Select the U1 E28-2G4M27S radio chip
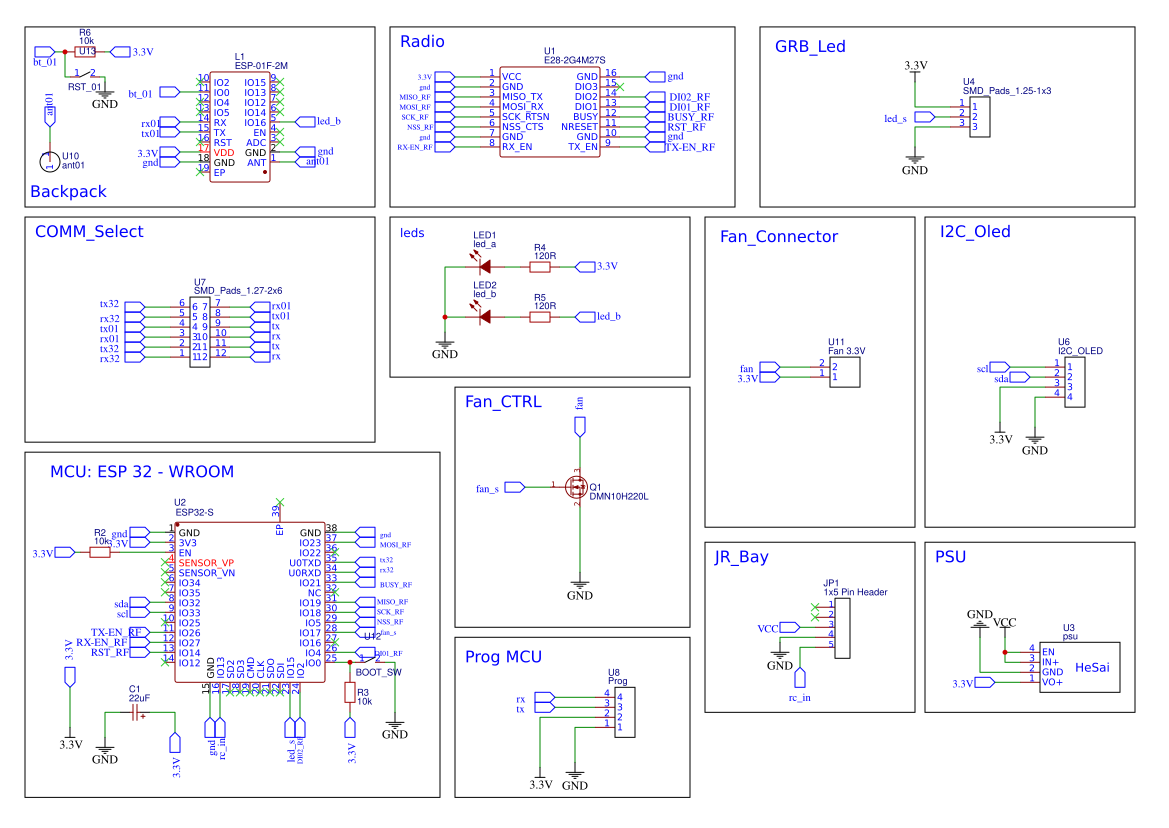Viewport: 1169px width, 828px height. (549, 112)
